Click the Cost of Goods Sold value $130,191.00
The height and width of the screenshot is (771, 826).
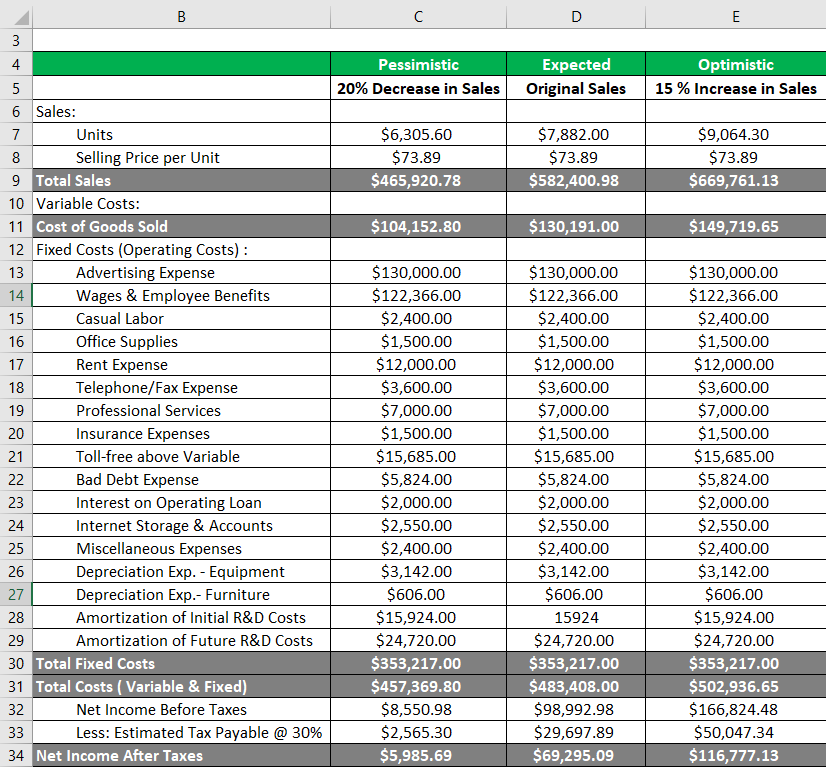[576, 226]
